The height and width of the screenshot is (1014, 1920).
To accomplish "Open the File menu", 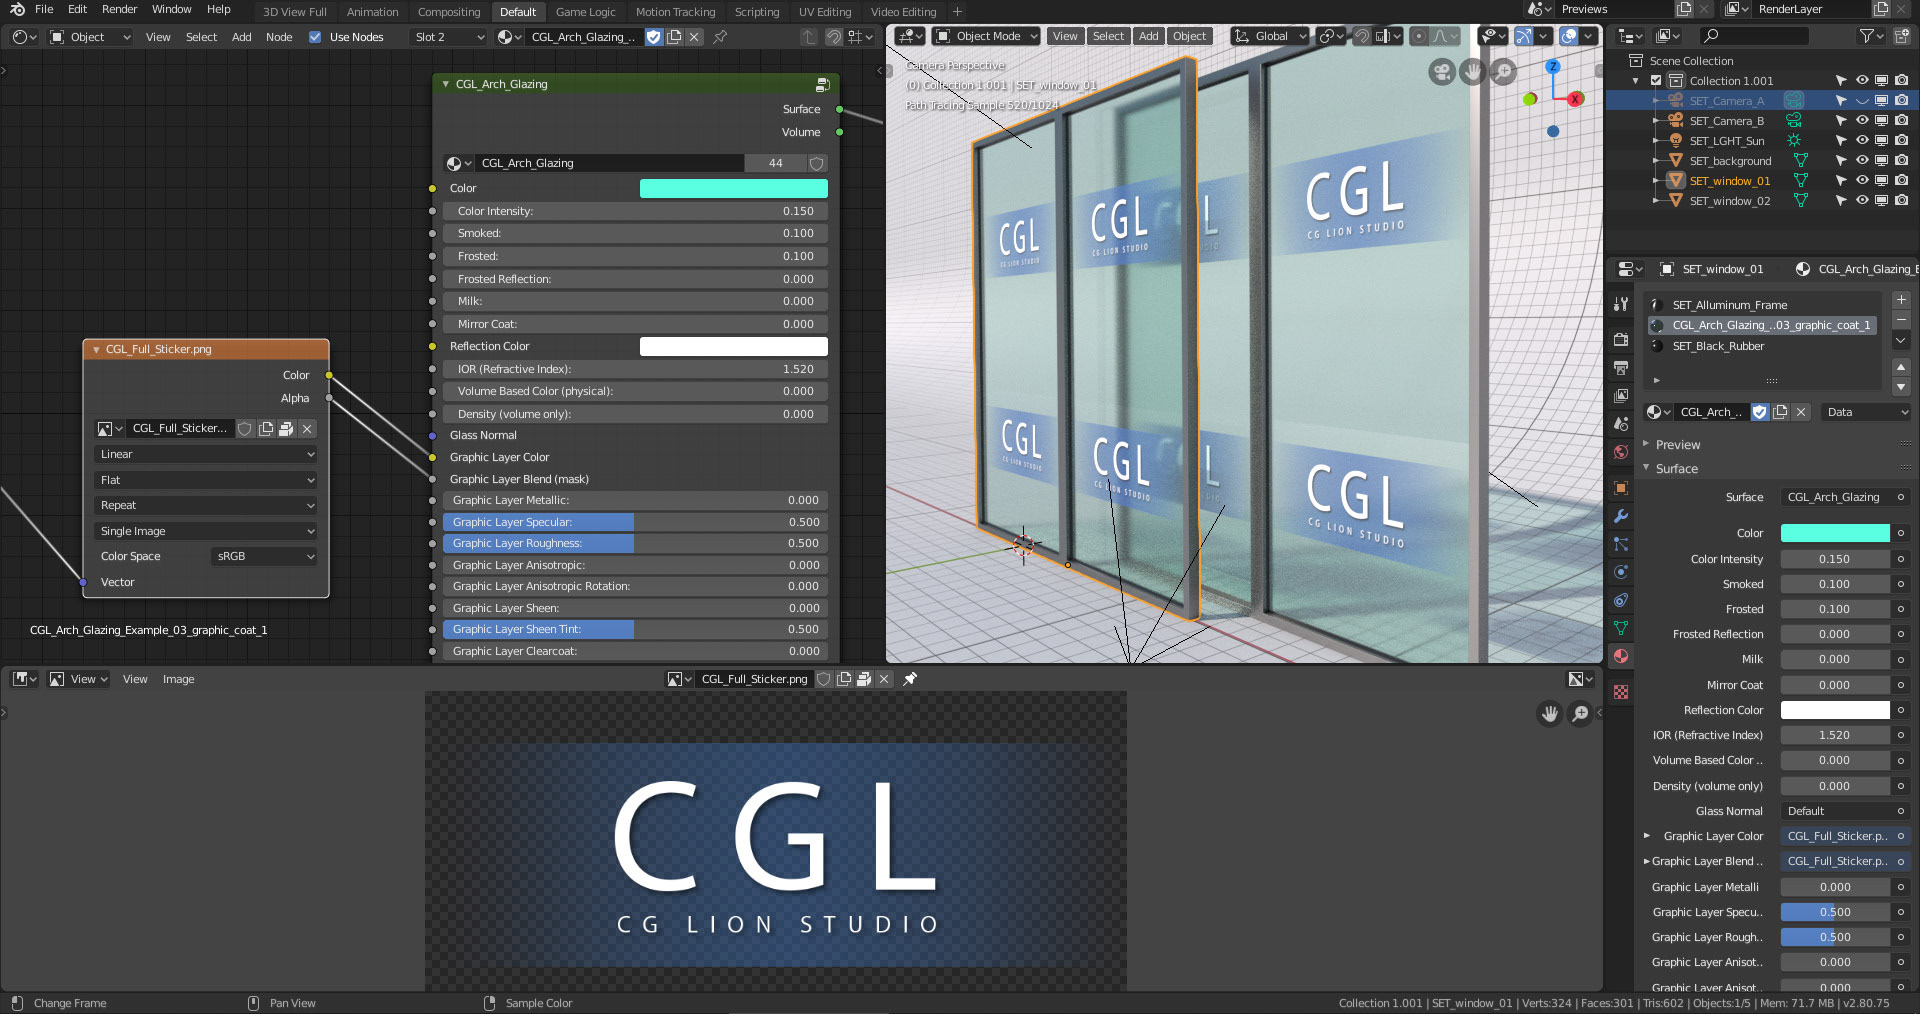I will pos(44,9).
